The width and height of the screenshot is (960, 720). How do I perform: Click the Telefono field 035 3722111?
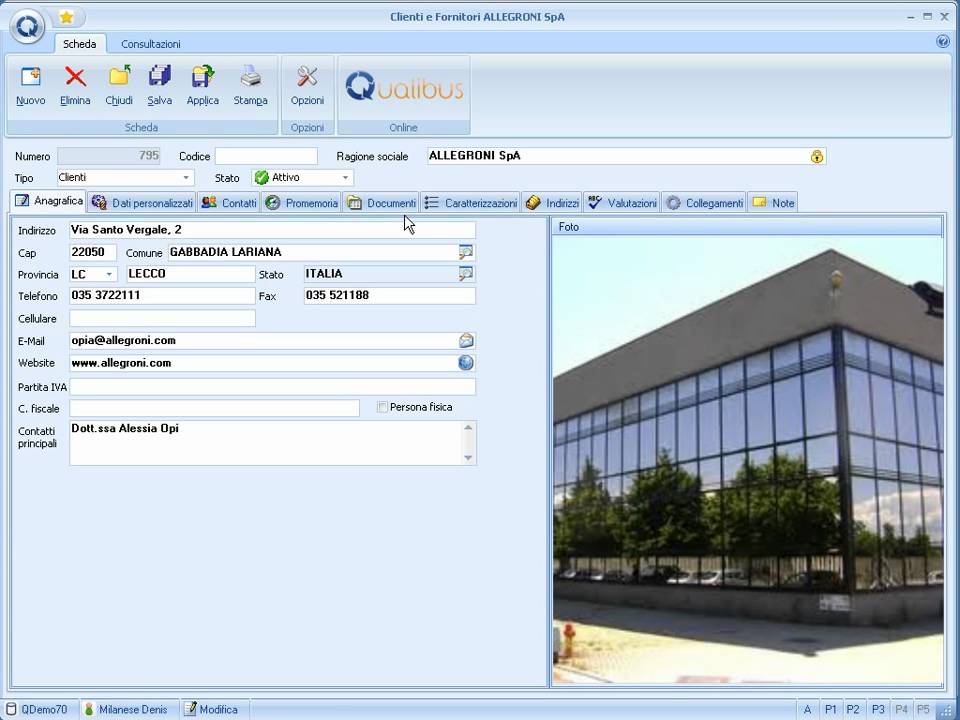(162, 296)
